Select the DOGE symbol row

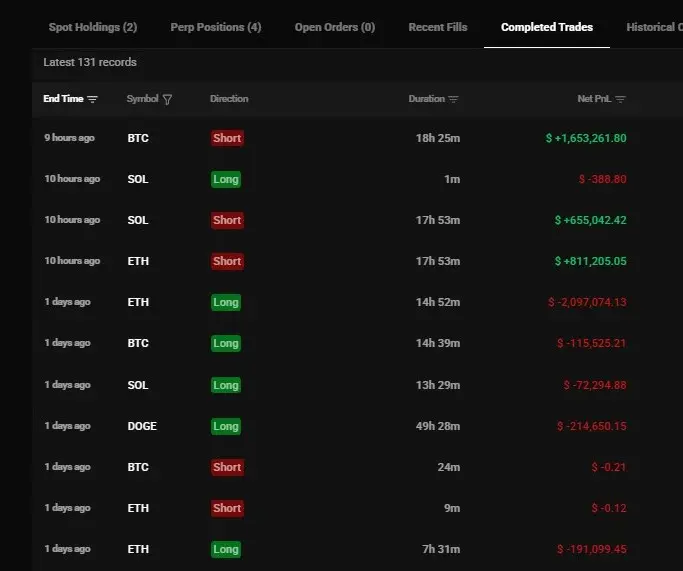tap(142, 426)
